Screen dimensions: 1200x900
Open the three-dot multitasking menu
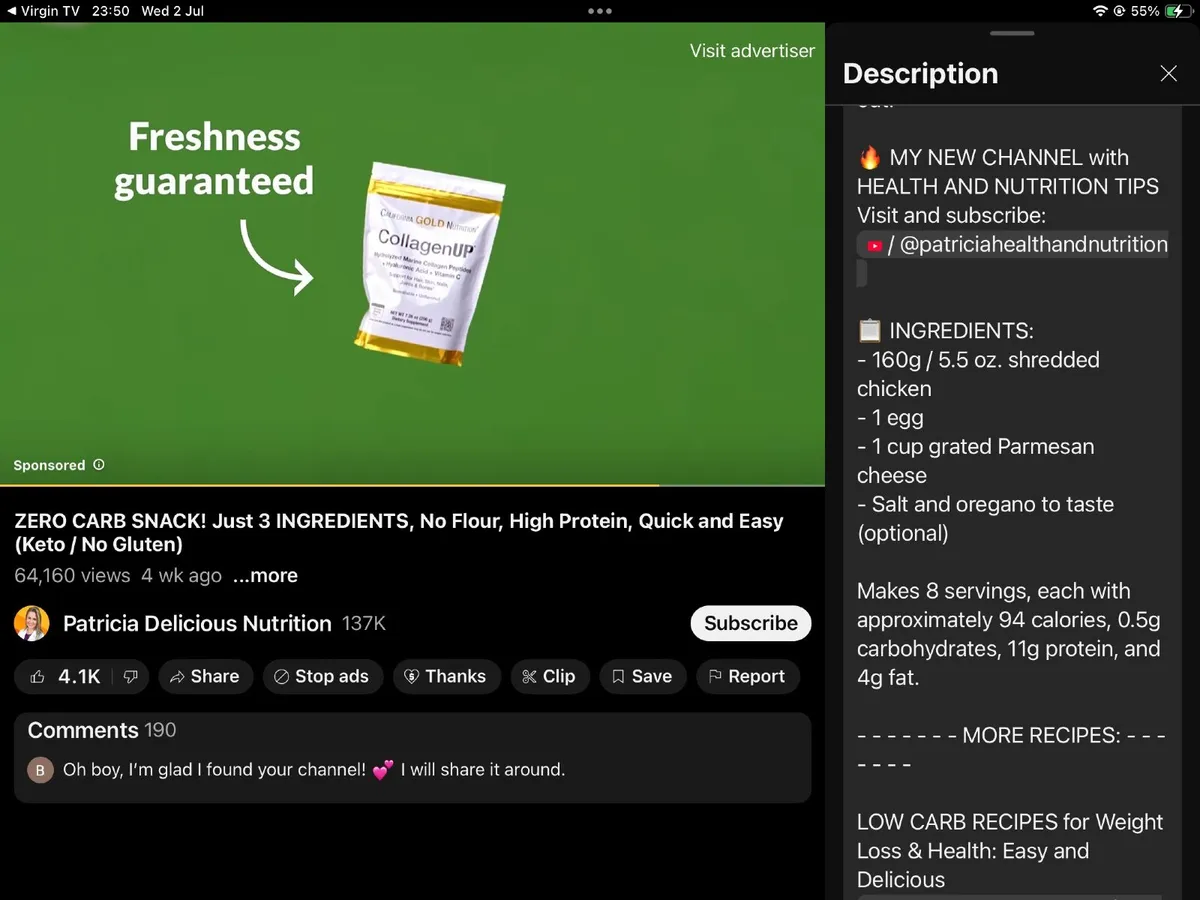click(600, 11)
